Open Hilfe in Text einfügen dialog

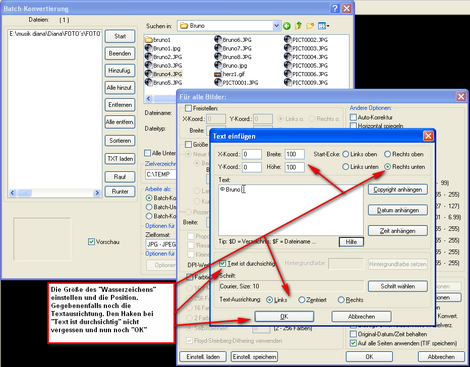click(351, 242)
